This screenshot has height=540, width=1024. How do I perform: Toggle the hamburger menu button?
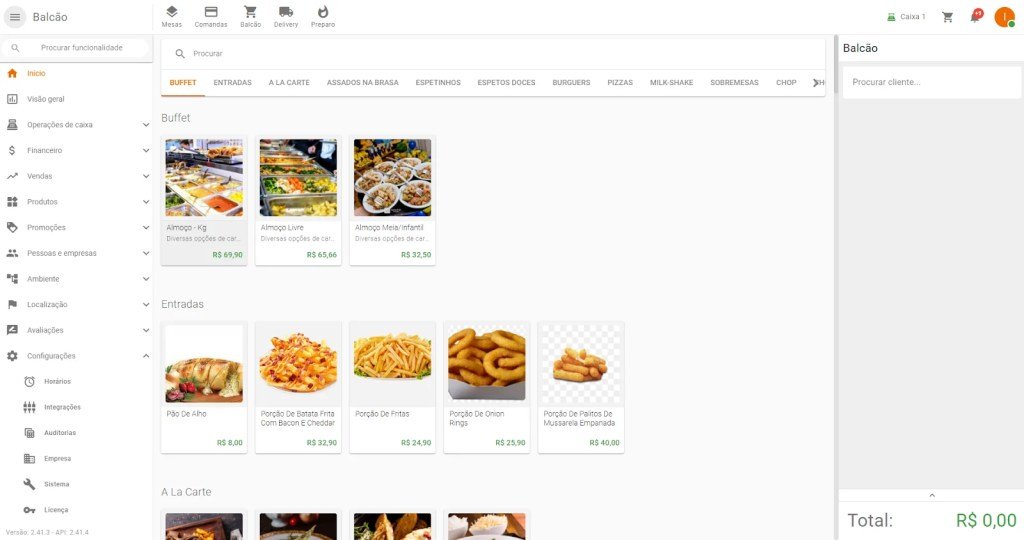pyautogui.click(x=15, y=17)
